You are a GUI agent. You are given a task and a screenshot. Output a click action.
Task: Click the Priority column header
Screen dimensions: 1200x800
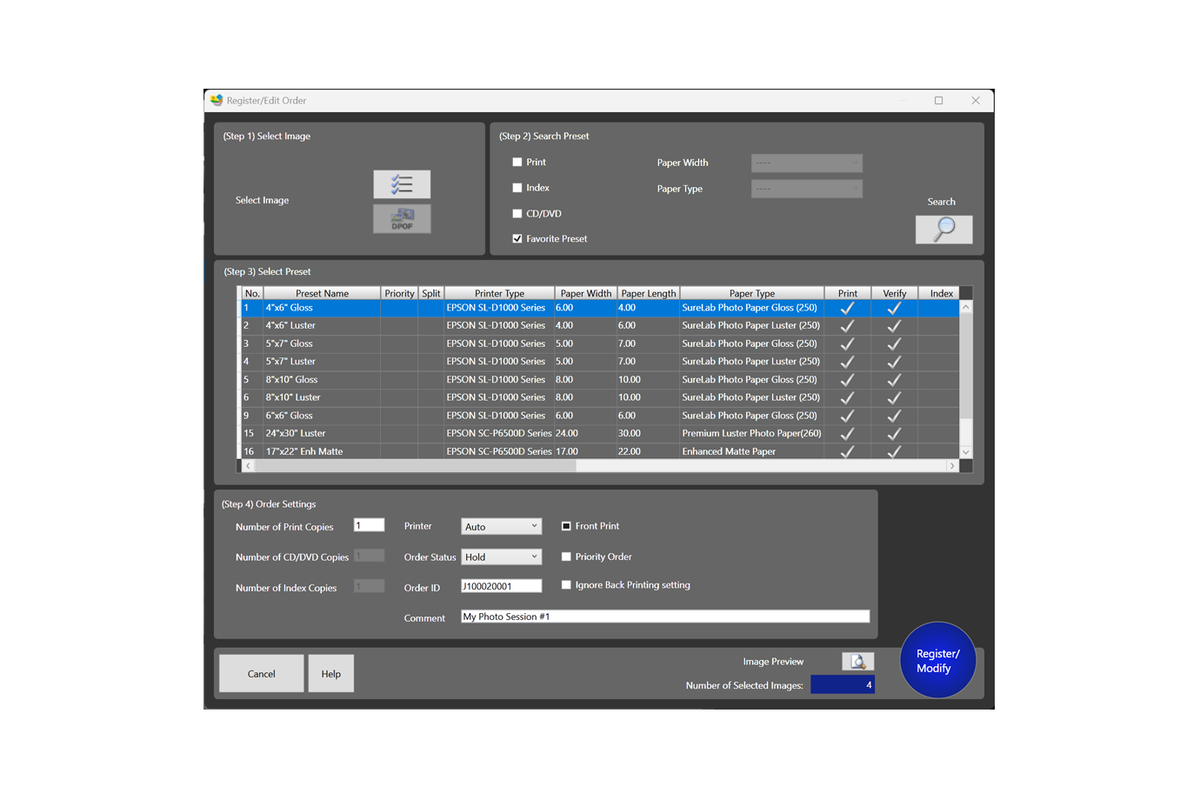pos(399,293)
